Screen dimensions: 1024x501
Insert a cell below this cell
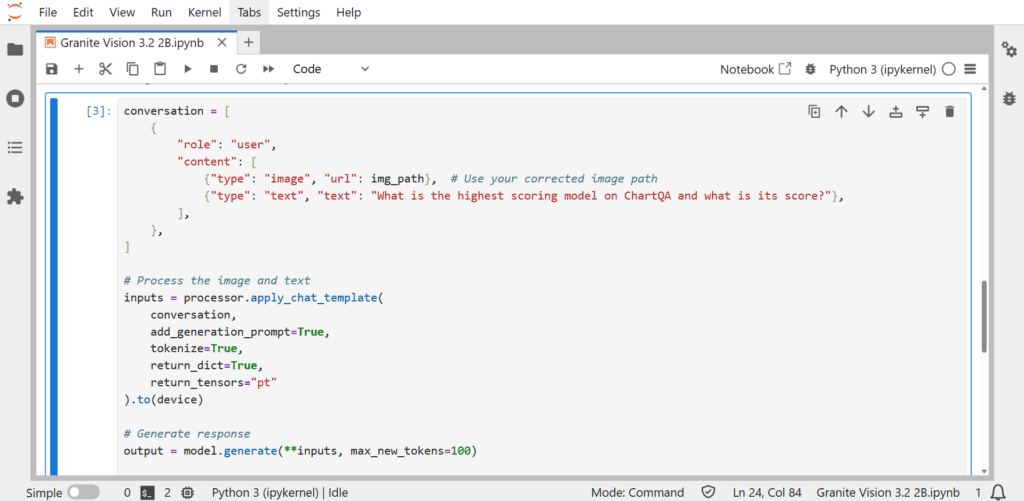pyautogui.click(x=922, y=112)
